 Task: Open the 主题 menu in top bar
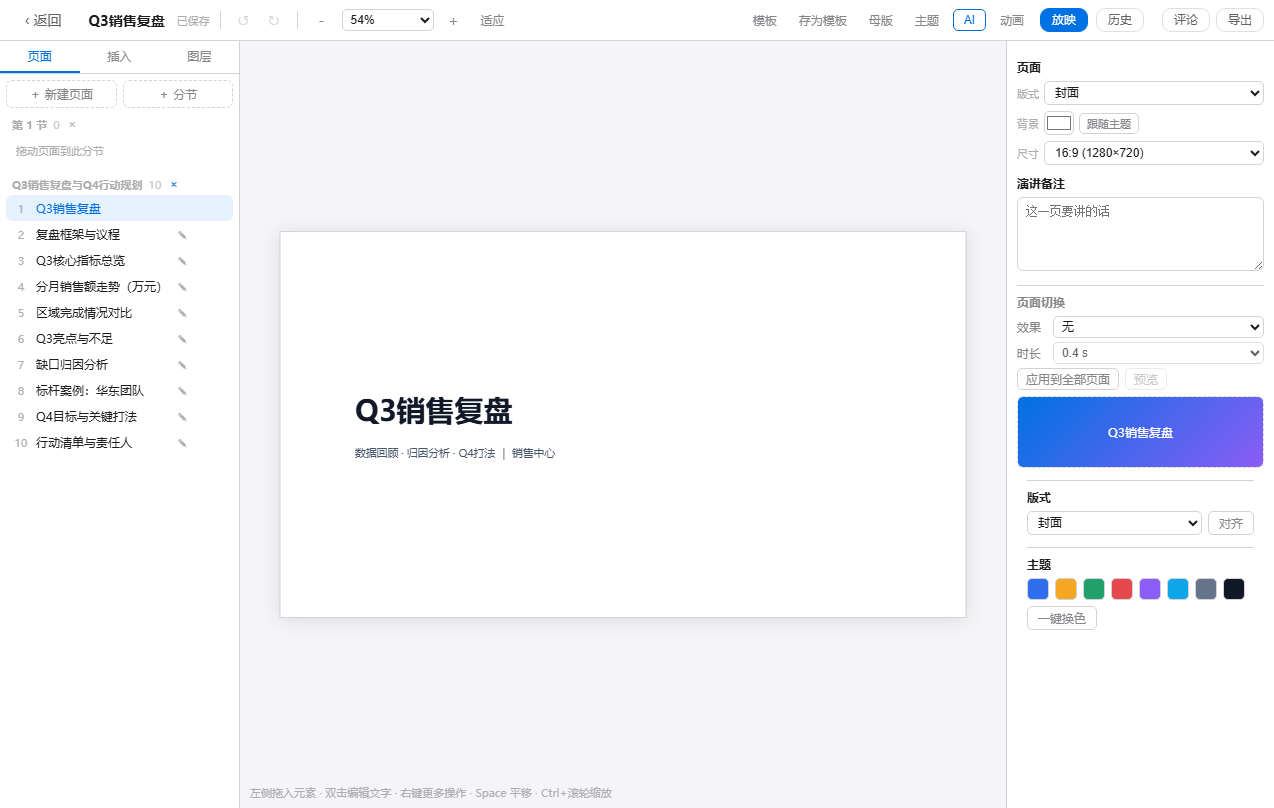tap(927, 20)
